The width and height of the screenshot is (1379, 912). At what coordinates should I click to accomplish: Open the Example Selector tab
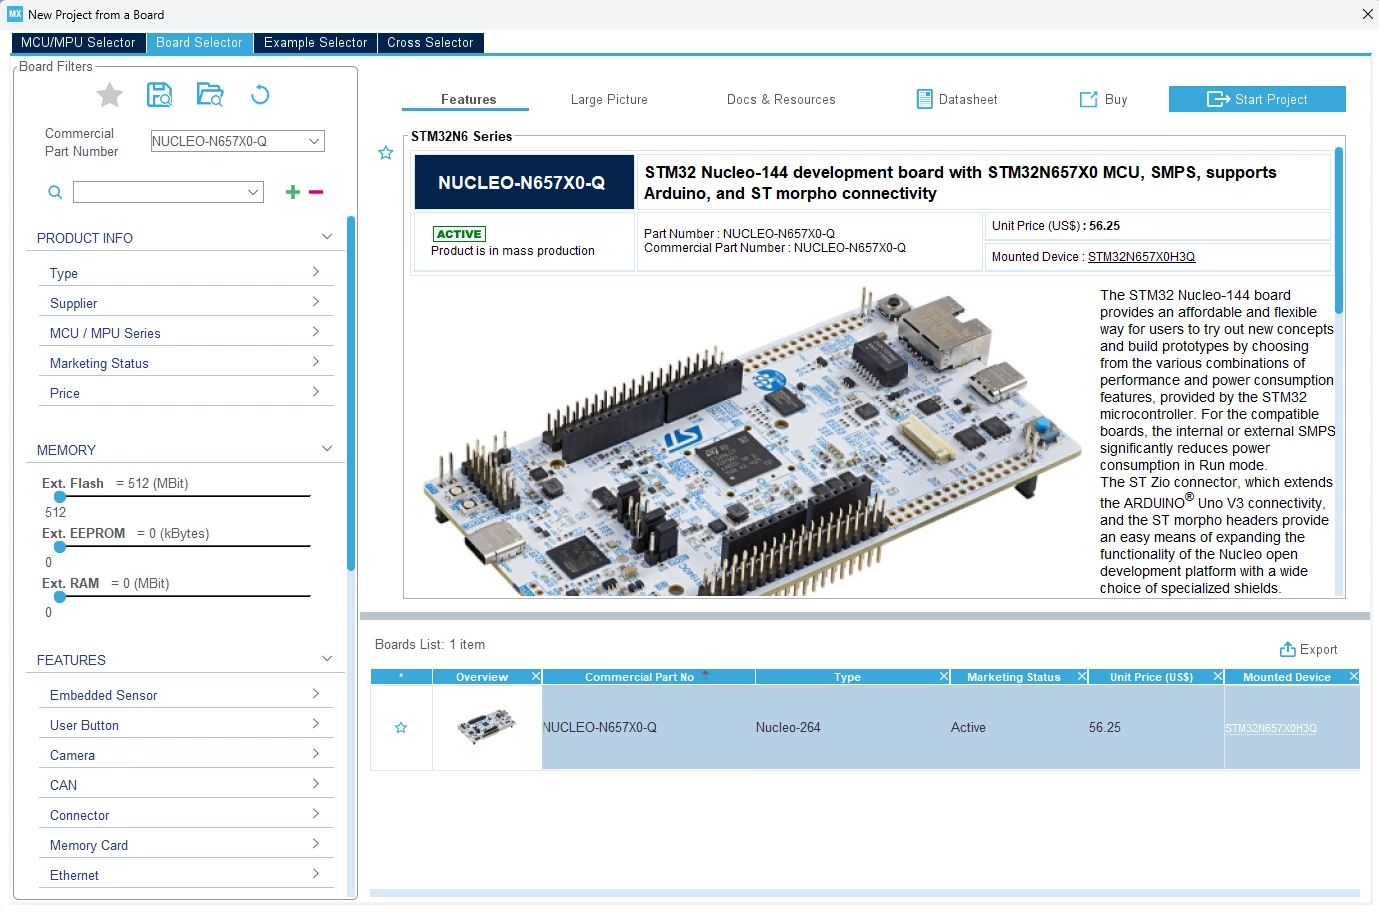315,42
